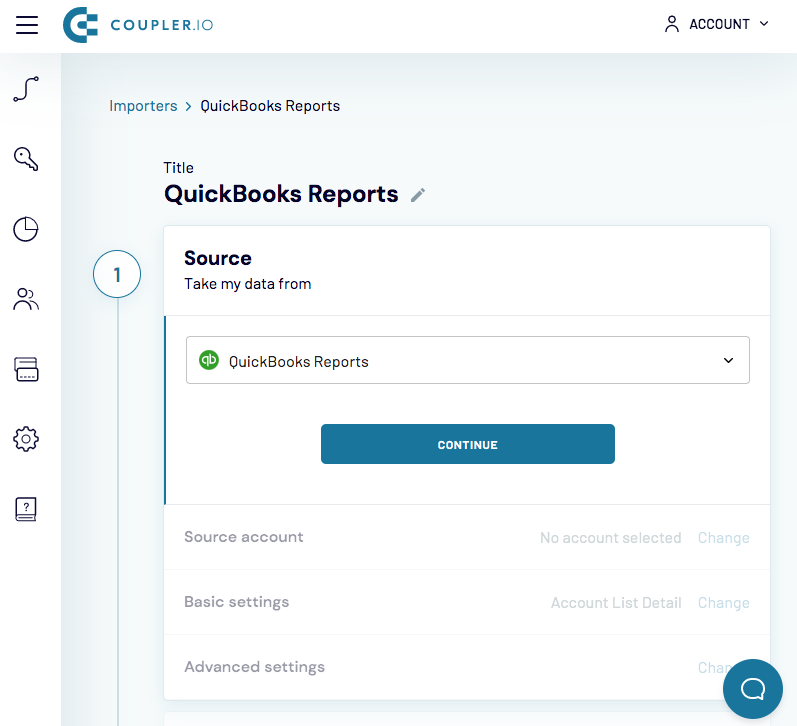This screenshot has width=797, height=726.
Task: Edit title with the pencil icon
Action: [x=418, y=195]
